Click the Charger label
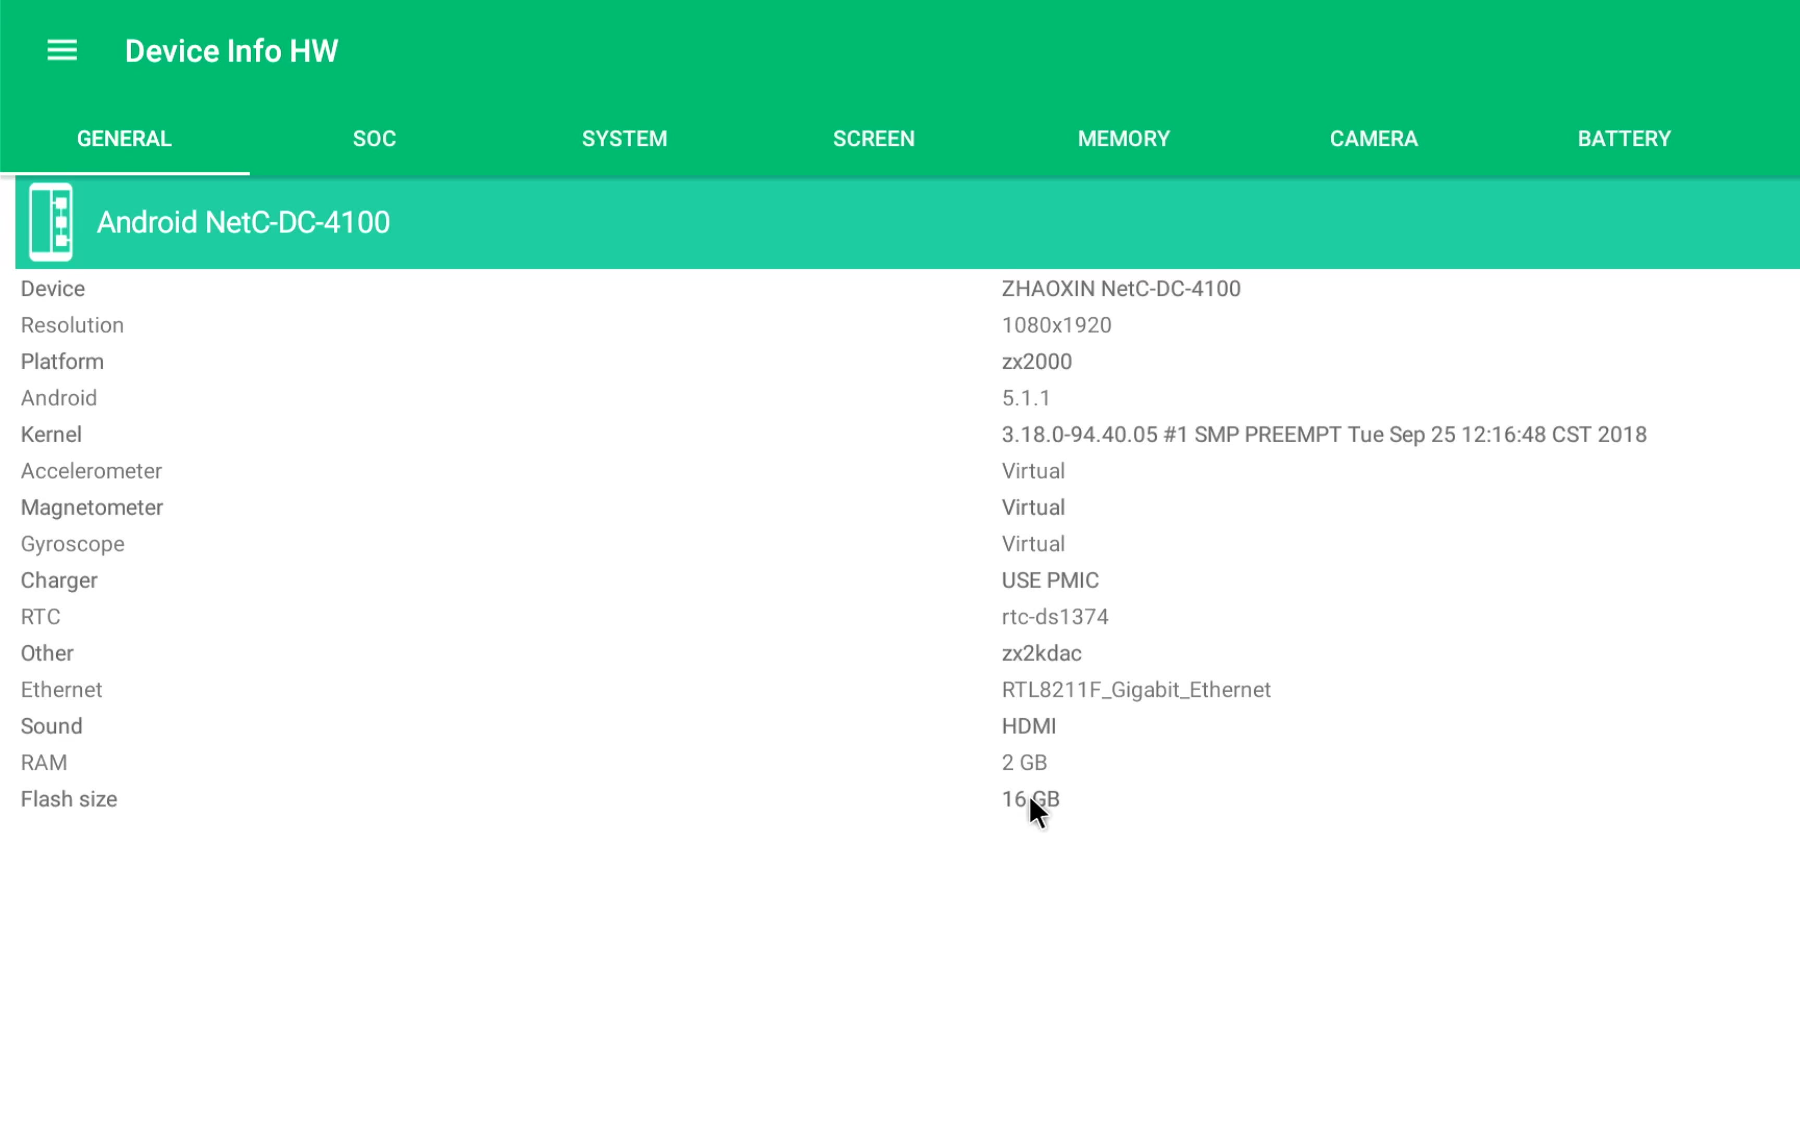The image size is (1800, 1125). click(x=59, y=581)
